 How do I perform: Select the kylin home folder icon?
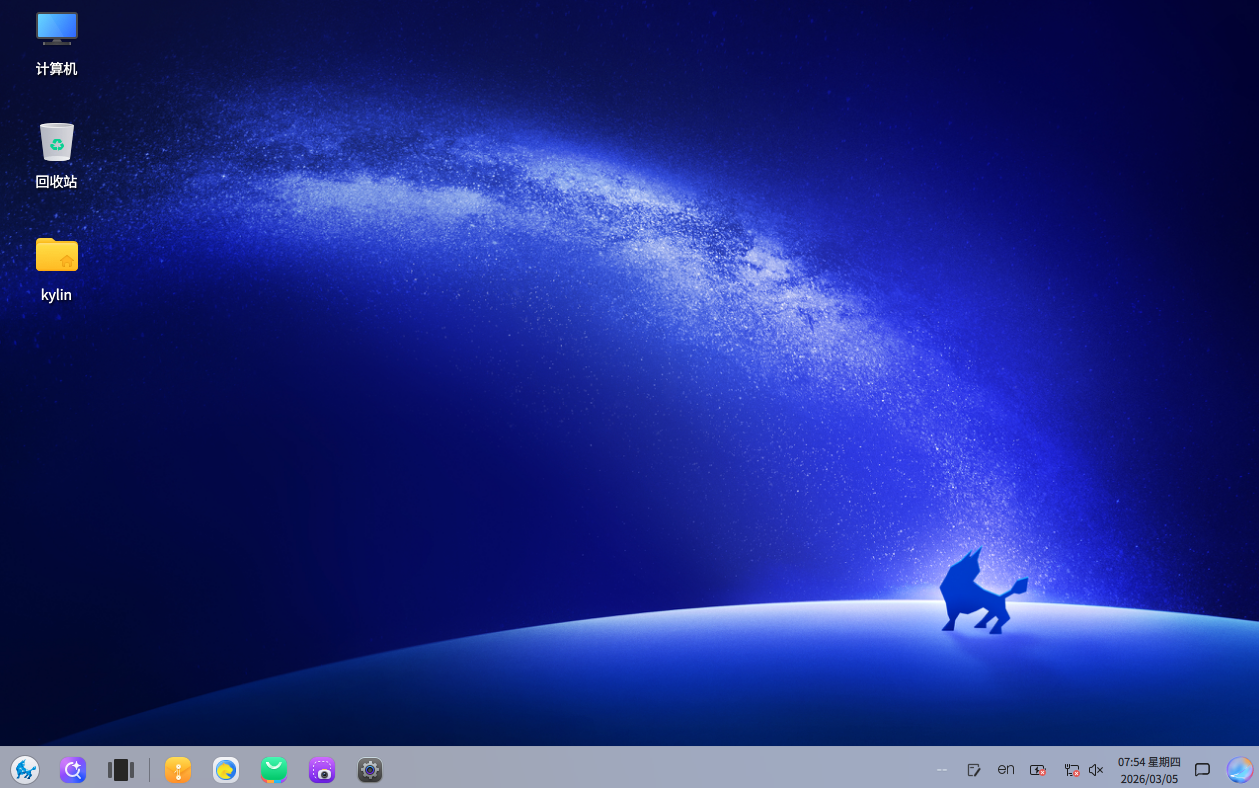(57, 254)
